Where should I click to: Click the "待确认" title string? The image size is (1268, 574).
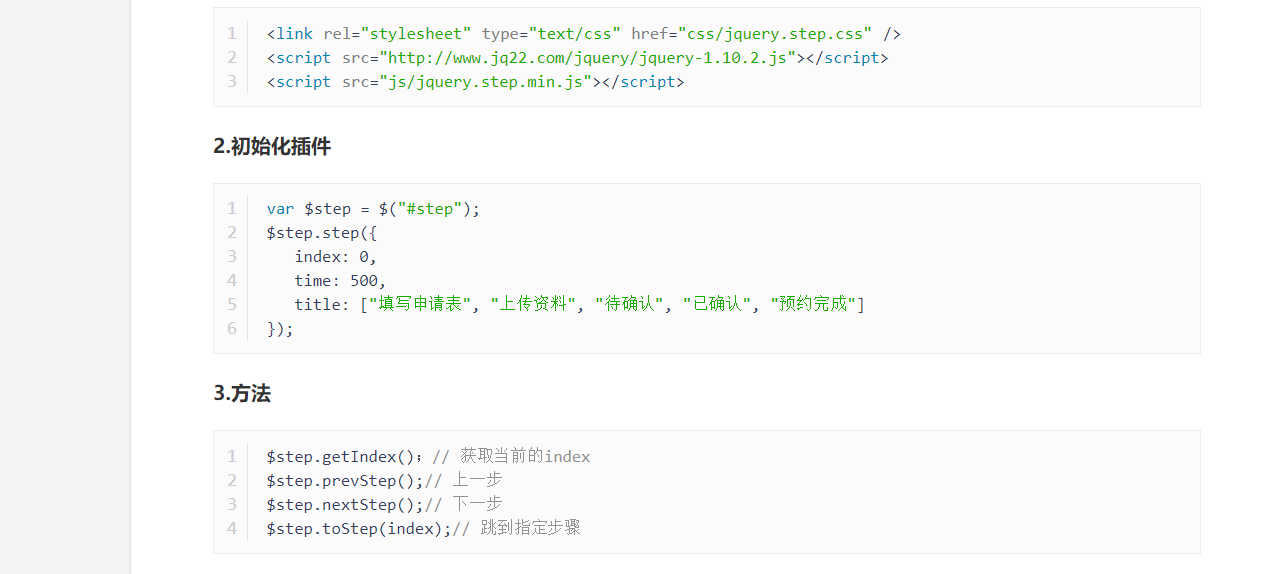tap(629, 305)
